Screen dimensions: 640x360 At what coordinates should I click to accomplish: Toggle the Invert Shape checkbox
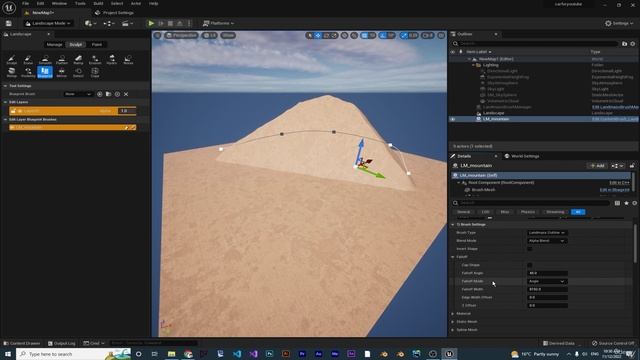(x=530, y=249)
